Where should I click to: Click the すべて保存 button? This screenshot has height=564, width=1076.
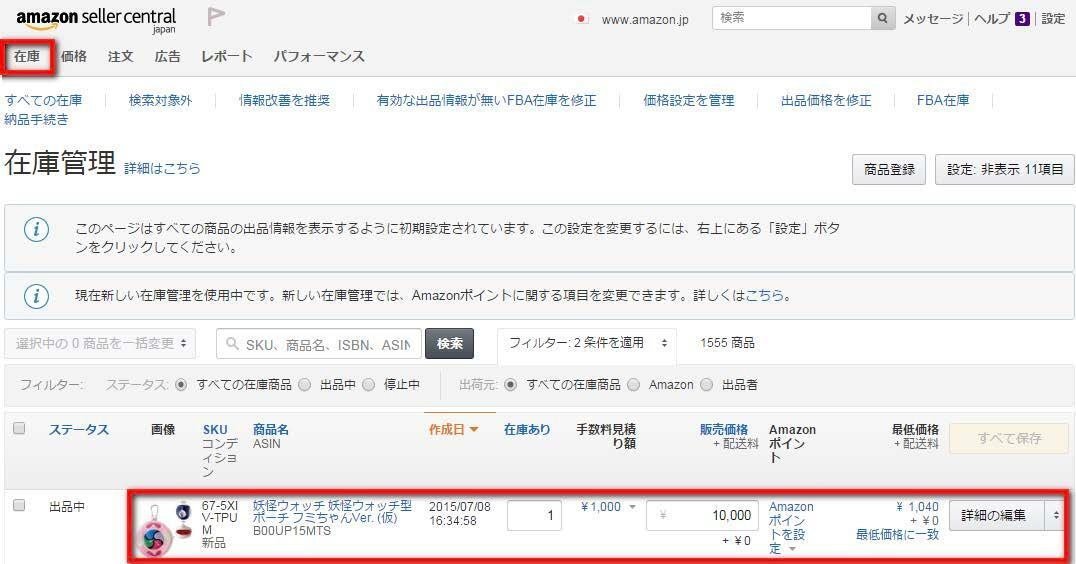(x=1009, y=438)
